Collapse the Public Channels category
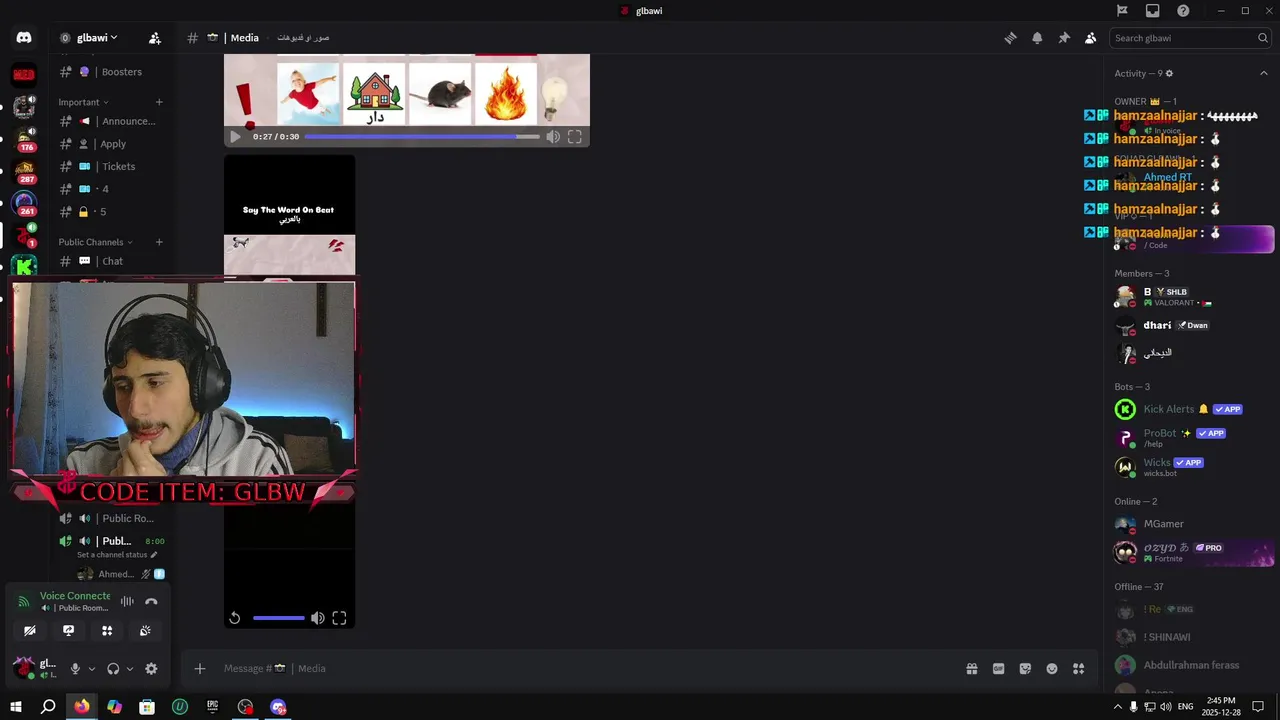The height and width of the screenshot is (720, 1280). pos(96,242)
